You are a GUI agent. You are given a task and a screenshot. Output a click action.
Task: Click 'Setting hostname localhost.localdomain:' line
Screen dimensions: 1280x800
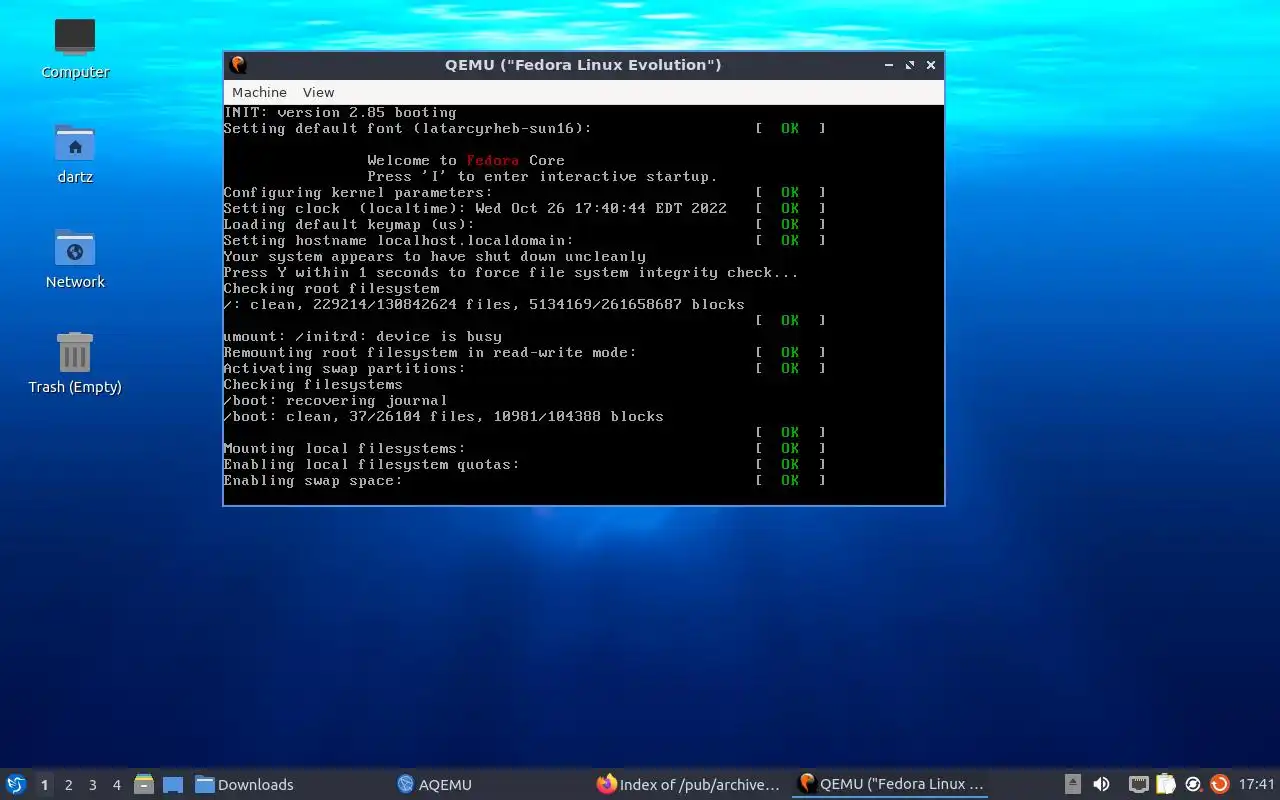[x=398, y=240]
